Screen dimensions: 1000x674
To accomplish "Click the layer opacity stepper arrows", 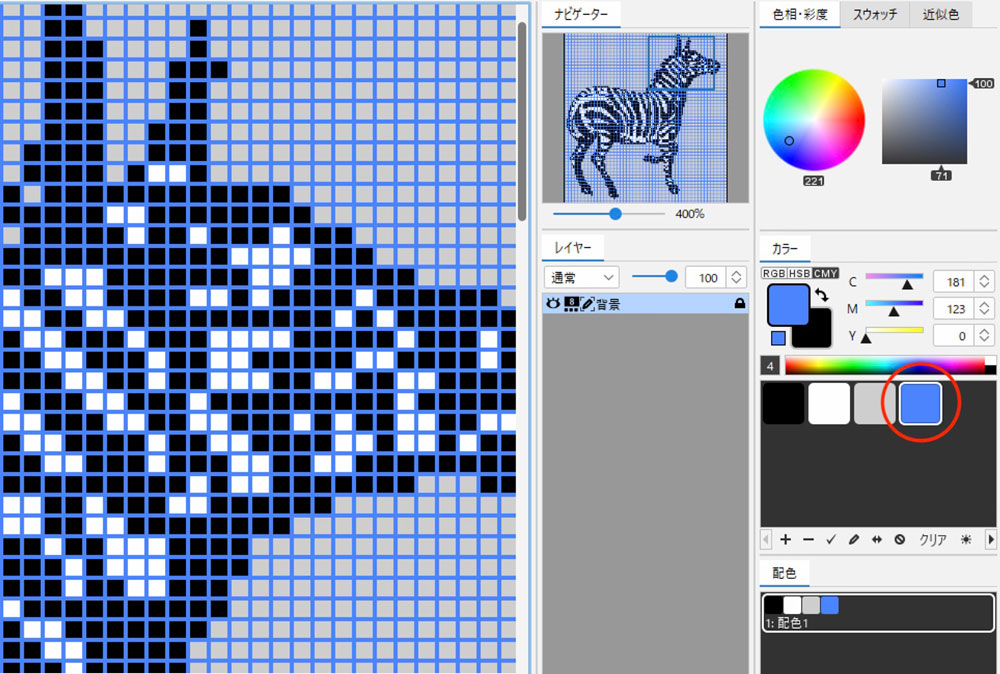I will pos(736,277).
